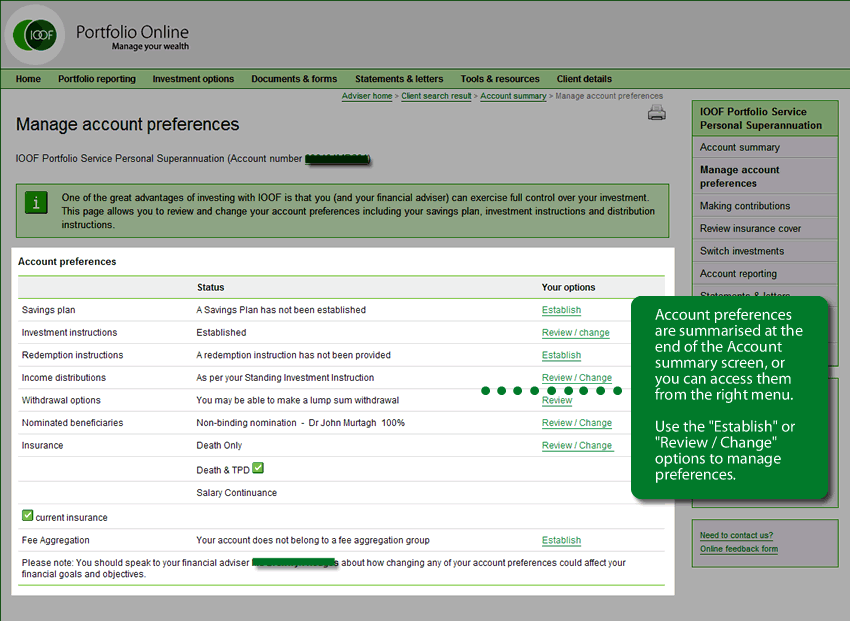Click the green info icon
The width and height of the screenshot is (850, 621).
(36, 203)
